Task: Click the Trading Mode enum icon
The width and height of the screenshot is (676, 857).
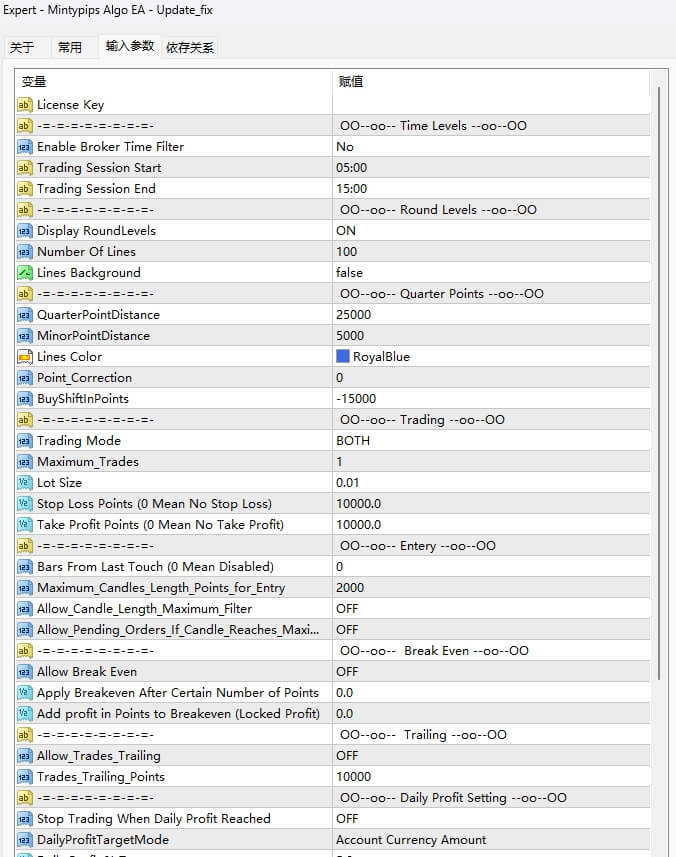Action: (25, 441)
